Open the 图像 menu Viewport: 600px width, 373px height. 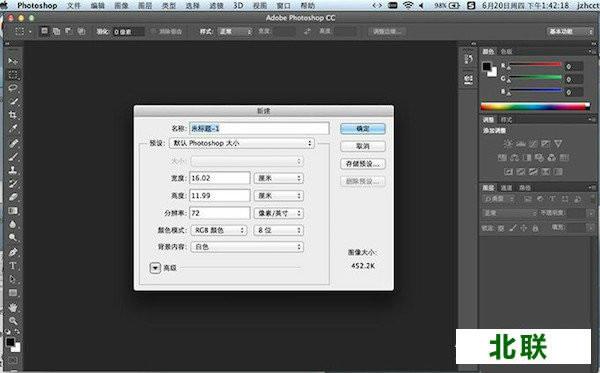pos(121,5)
